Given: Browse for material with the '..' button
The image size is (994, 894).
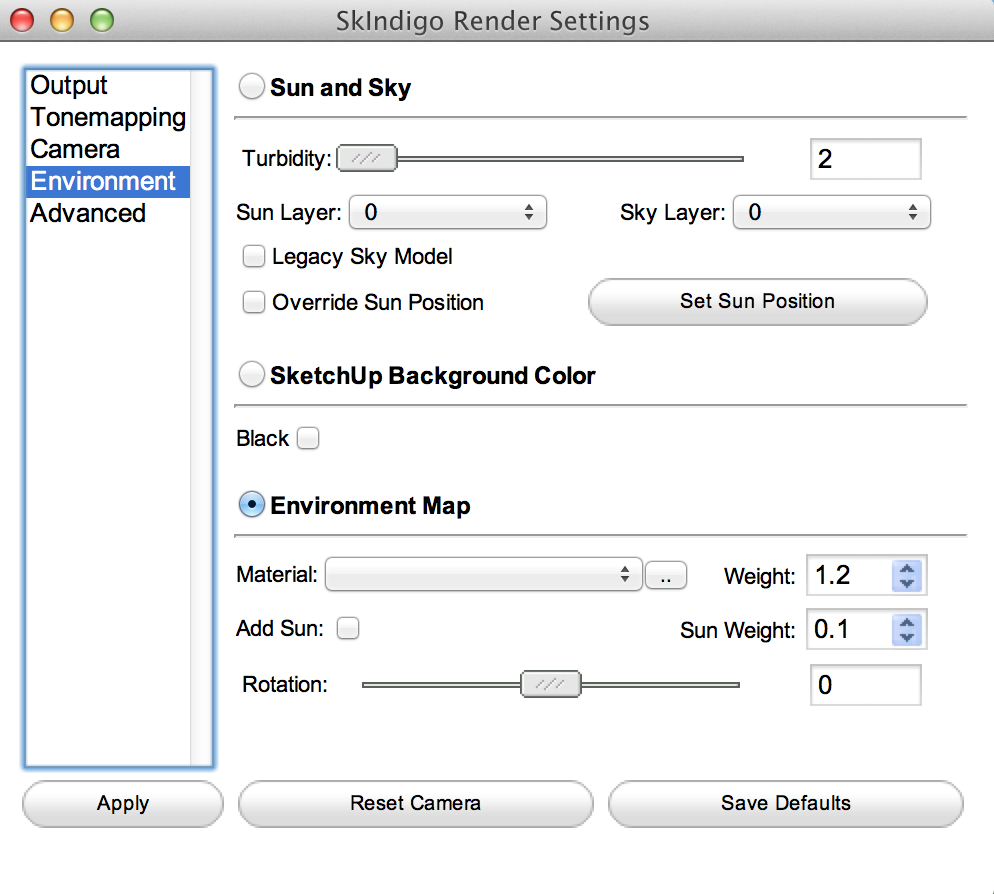Looking at the screenshot, I should (x=666, y=575).
